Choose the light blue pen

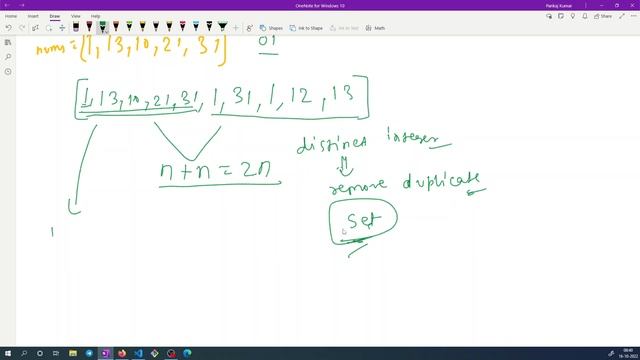pyautogui.click(x=196, y=27)
